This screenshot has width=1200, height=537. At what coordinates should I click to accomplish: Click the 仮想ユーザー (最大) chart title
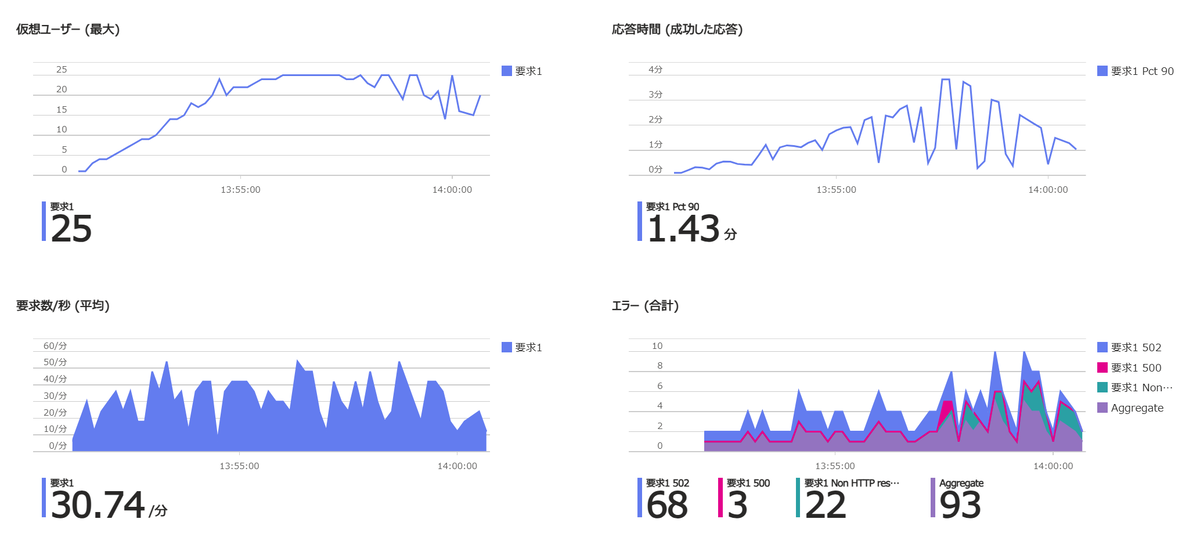click(x=68, y=30)
